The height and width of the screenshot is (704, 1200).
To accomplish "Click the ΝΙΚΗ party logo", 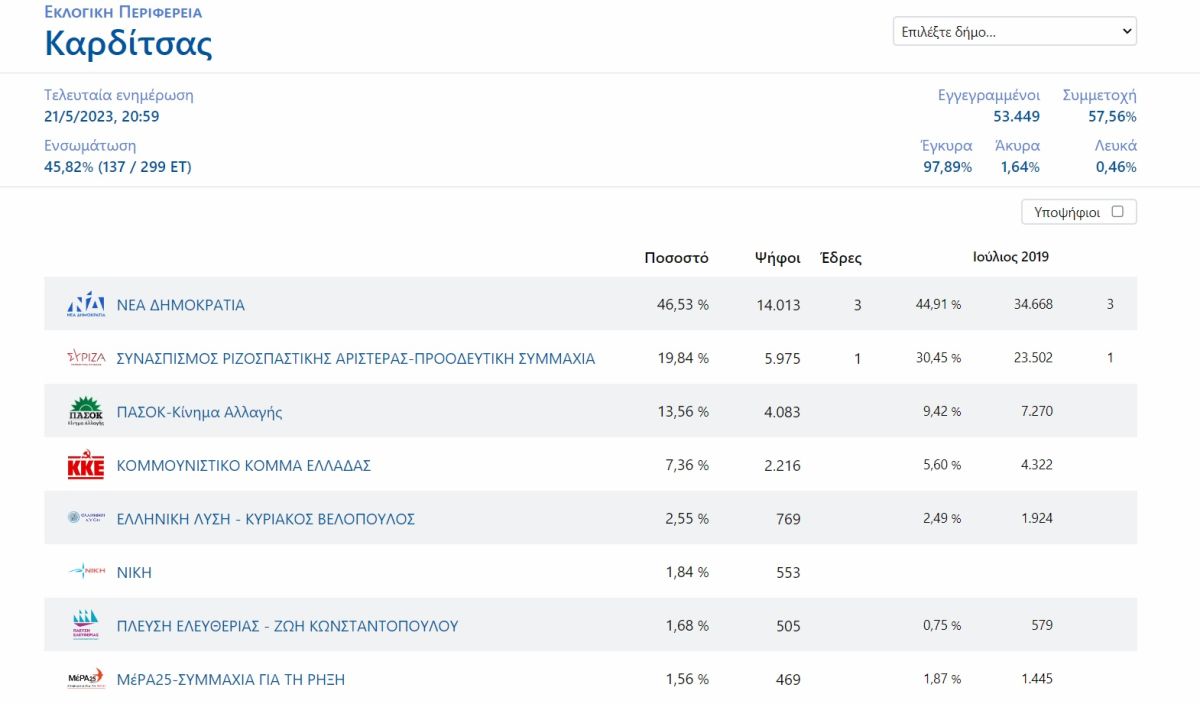I will (86, 572).
